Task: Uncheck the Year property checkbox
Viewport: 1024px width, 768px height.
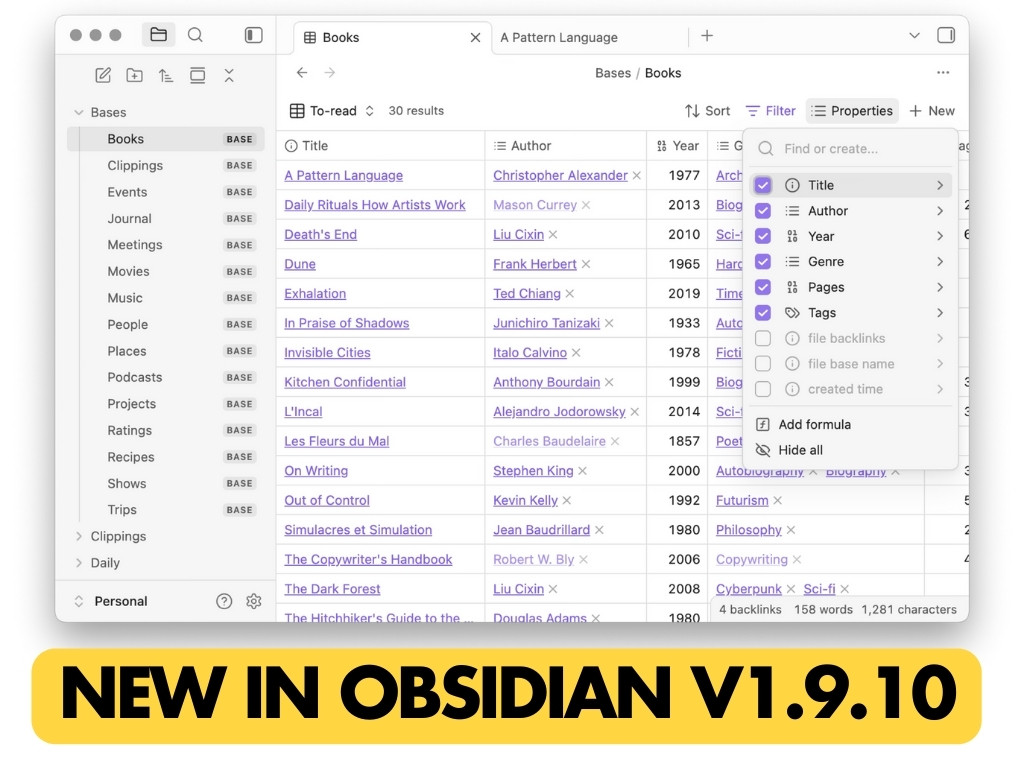Action: click(763, 236)
